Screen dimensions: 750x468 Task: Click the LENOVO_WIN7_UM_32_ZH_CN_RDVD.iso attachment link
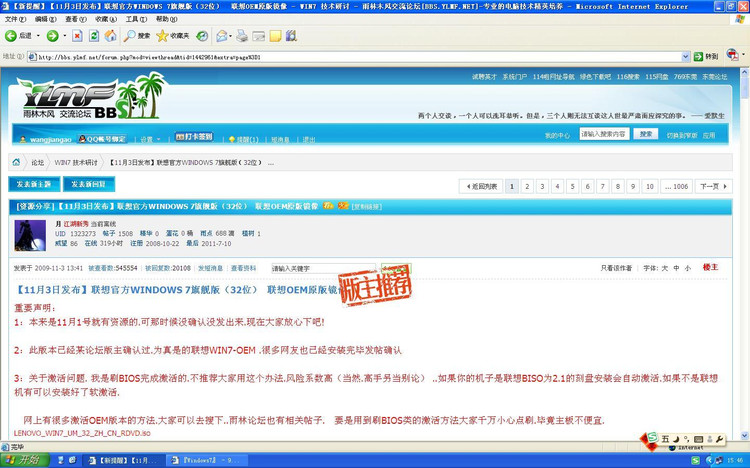click(82, 433)
